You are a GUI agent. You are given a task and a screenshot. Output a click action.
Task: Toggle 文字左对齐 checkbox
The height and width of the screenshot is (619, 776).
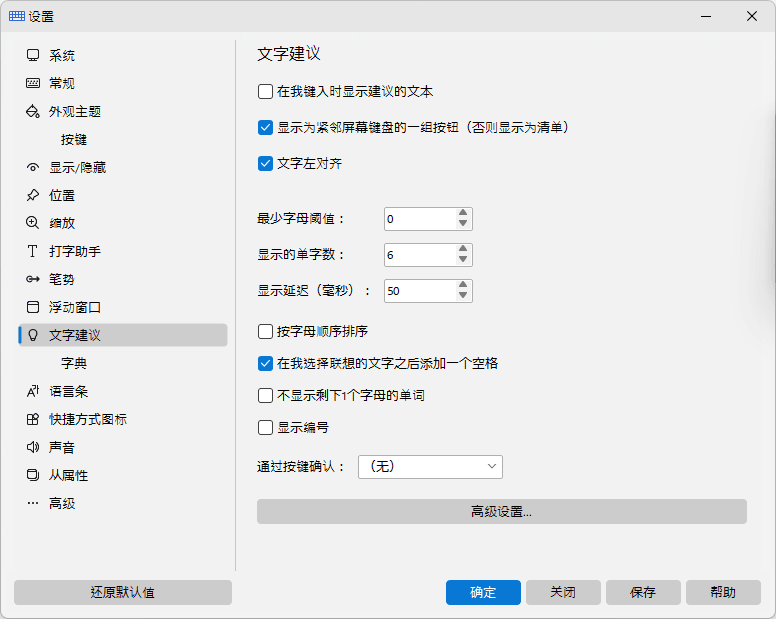[x=265, y=163]
